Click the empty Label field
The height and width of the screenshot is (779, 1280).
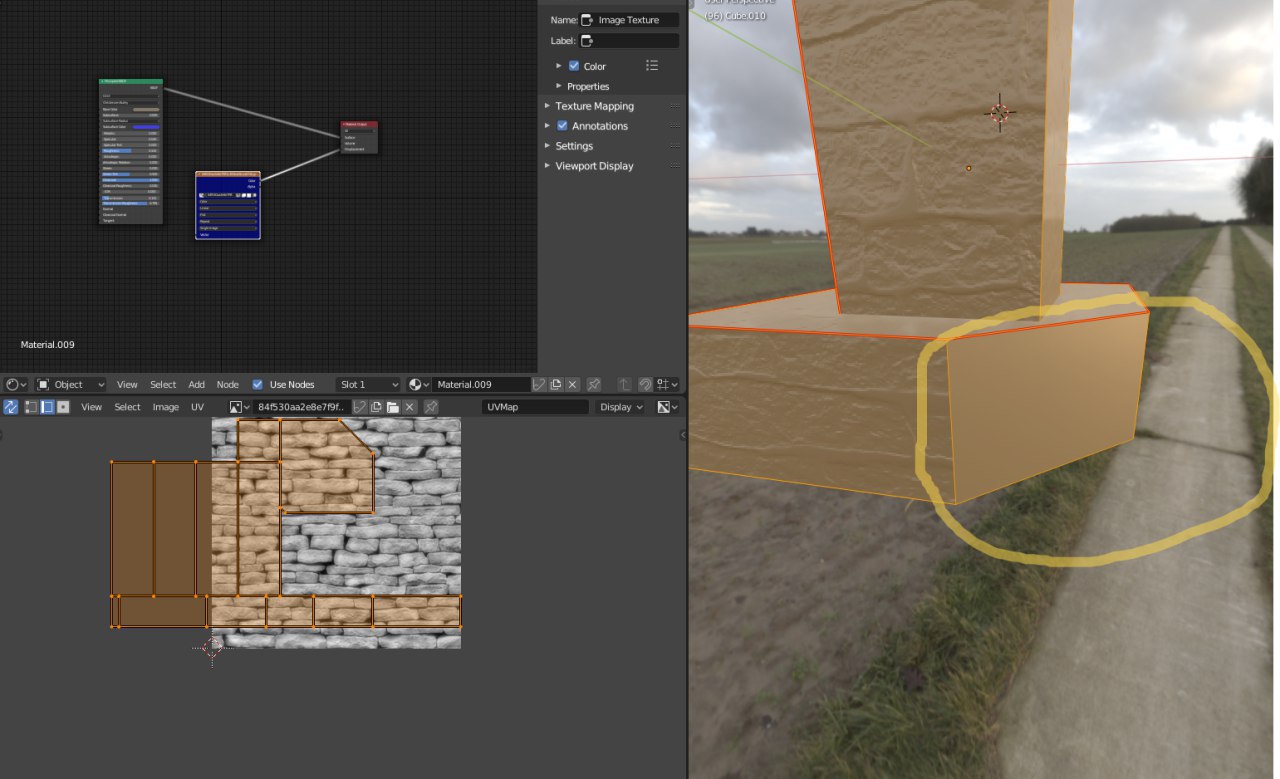629,41
